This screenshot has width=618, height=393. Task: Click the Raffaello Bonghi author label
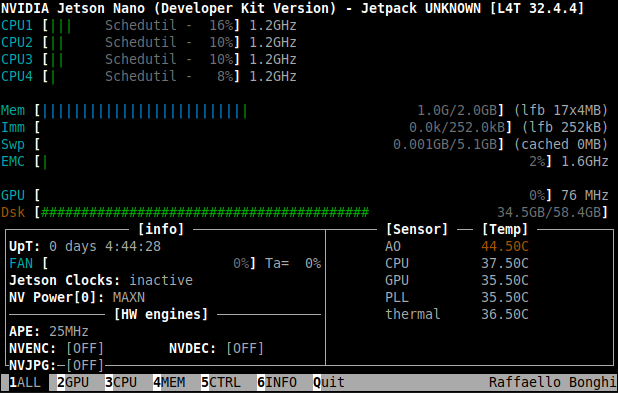(x=553, y=382)
